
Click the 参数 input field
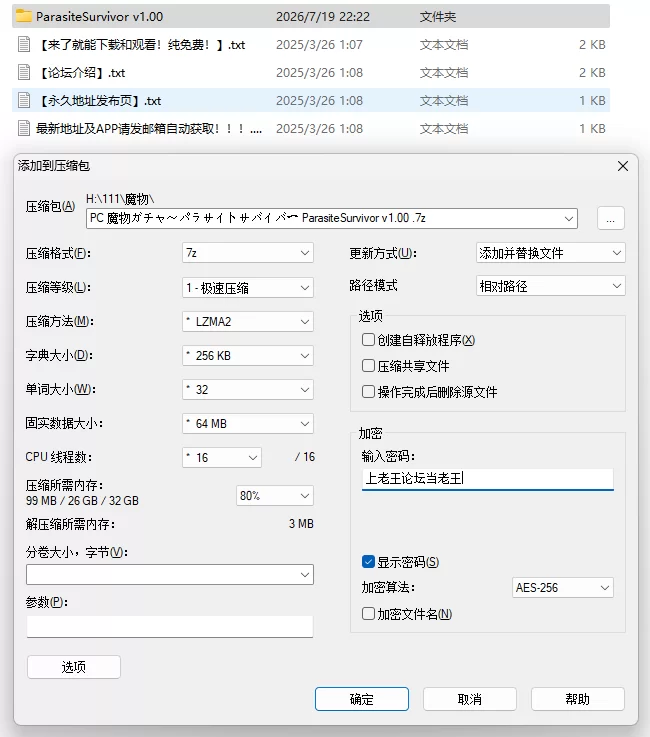pyautogui.click(x=170, y=627)
